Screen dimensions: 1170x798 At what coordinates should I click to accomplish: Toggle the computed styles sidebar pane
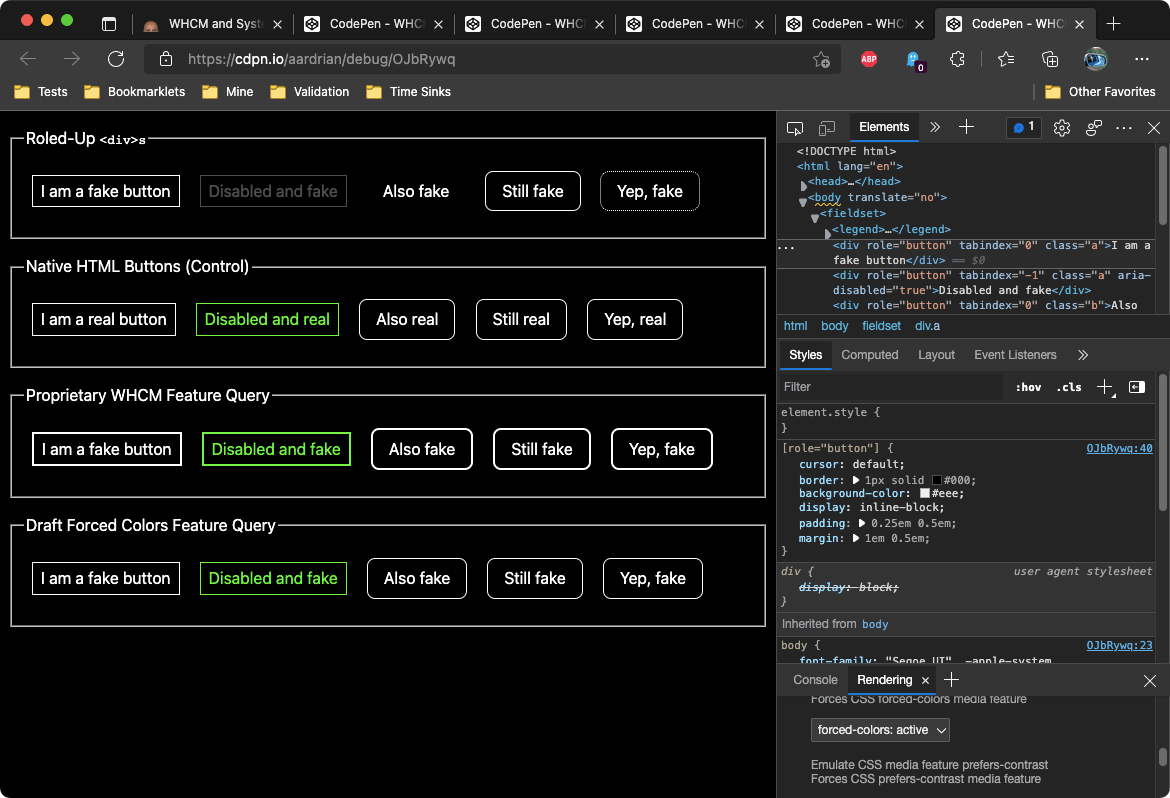(x=1136, y=387)
